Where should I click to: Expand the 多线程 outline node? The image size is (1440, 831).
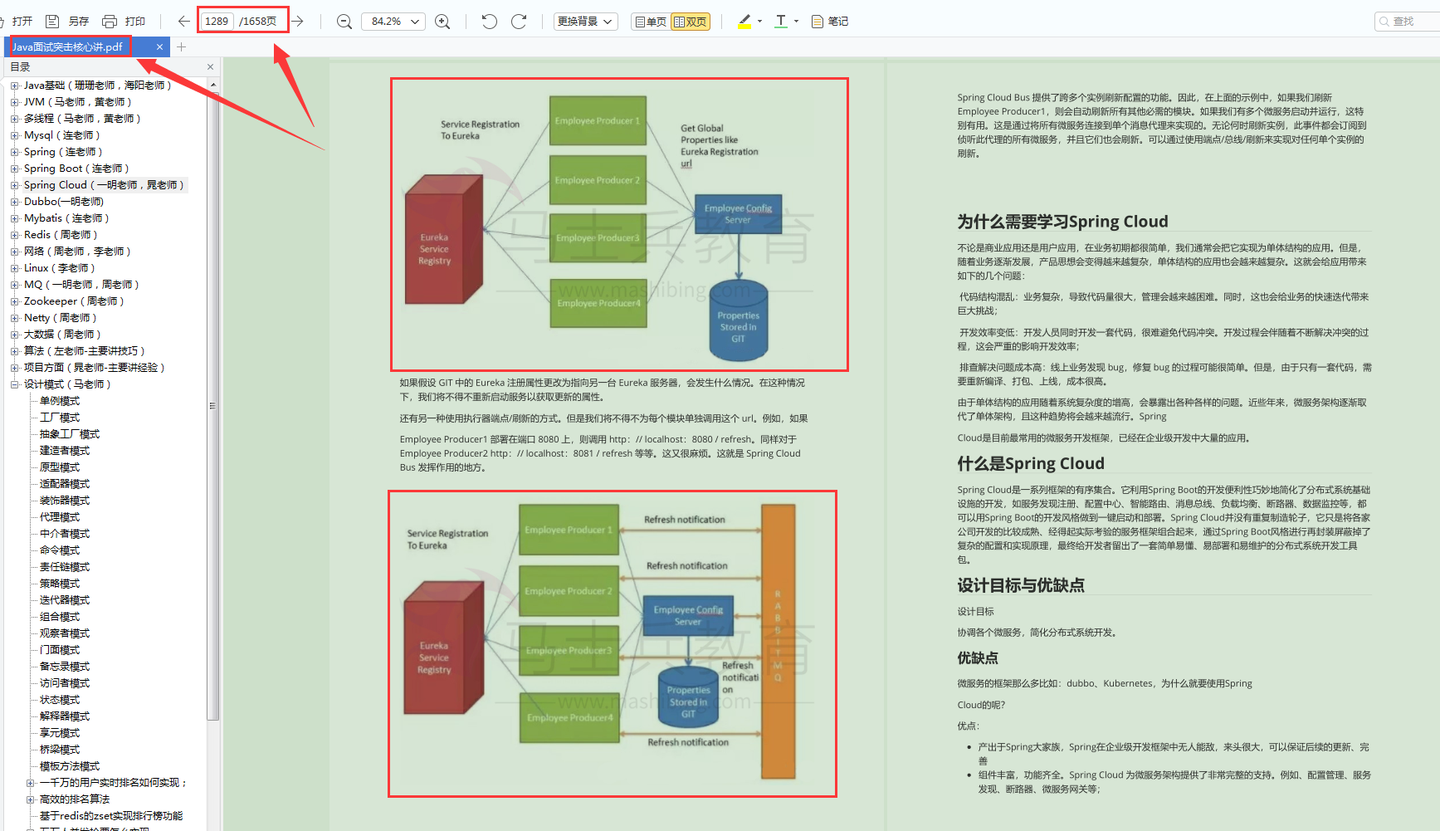coord(15,119)
